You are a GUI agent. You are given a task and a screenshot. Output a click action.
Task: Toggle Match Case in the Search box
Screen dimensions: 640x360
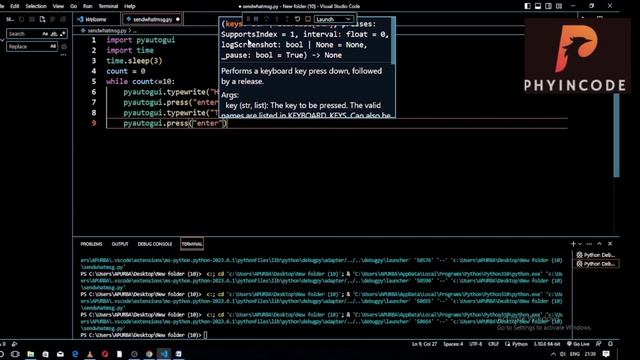(x=45, y=34)
